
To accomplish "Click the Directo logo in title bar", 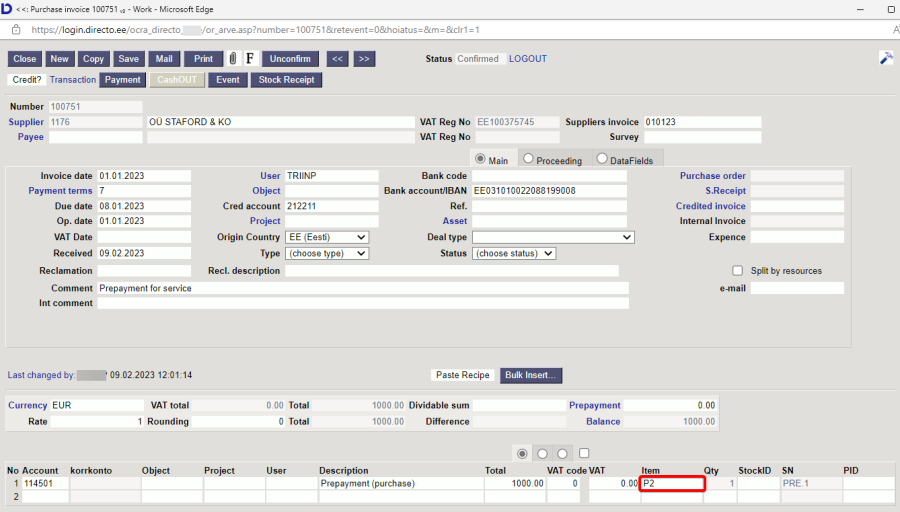I will (x=6, y=9).
